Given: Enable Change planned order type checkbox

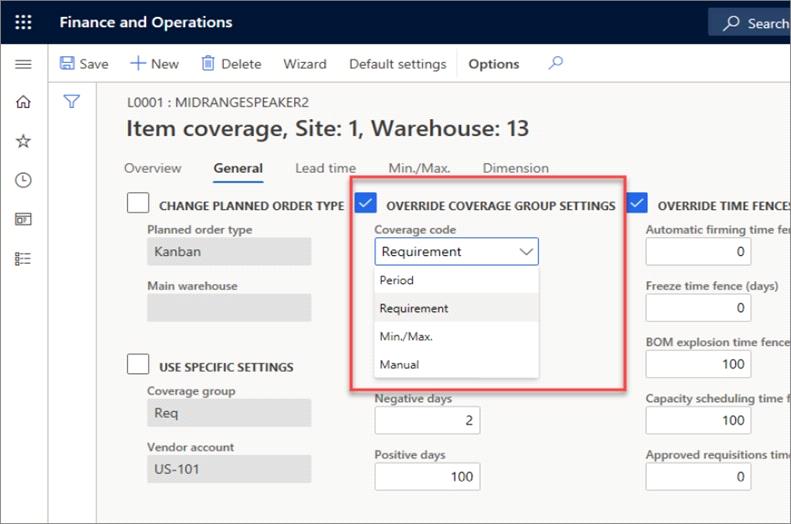Looking at the screenshot, I should pos(138,203).
